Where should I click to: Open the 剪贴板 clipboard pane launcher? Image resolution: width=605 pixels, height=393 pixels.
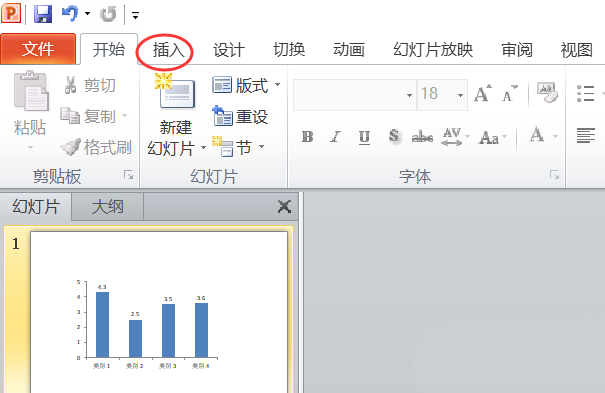click(128, 175)
